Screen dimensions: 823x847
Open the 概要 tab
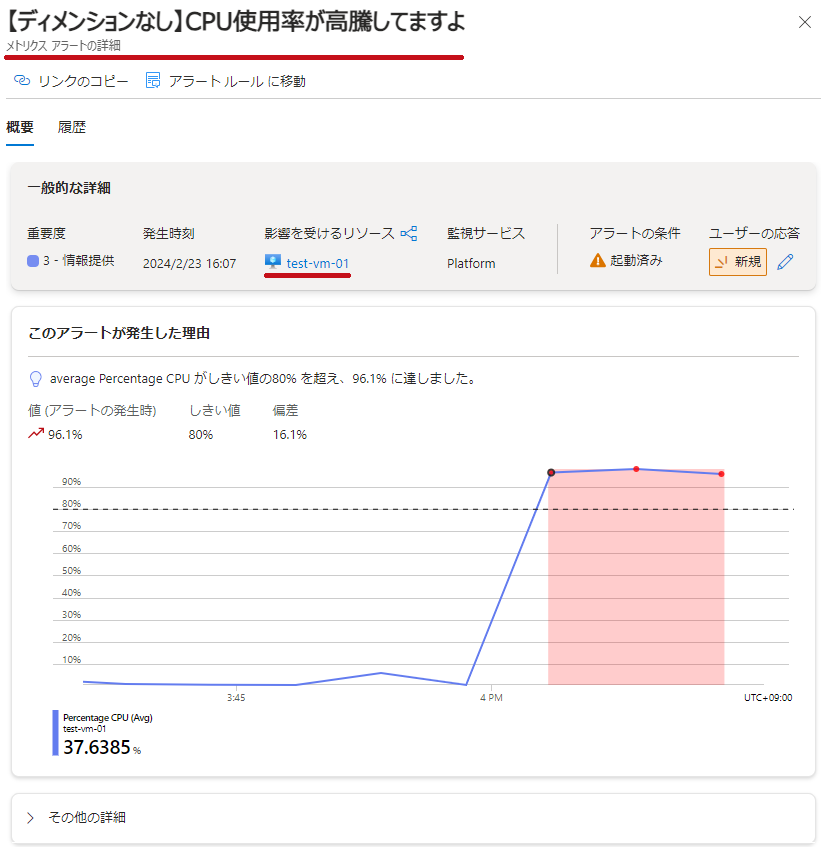pyautogui.click(x=20, y=127)
